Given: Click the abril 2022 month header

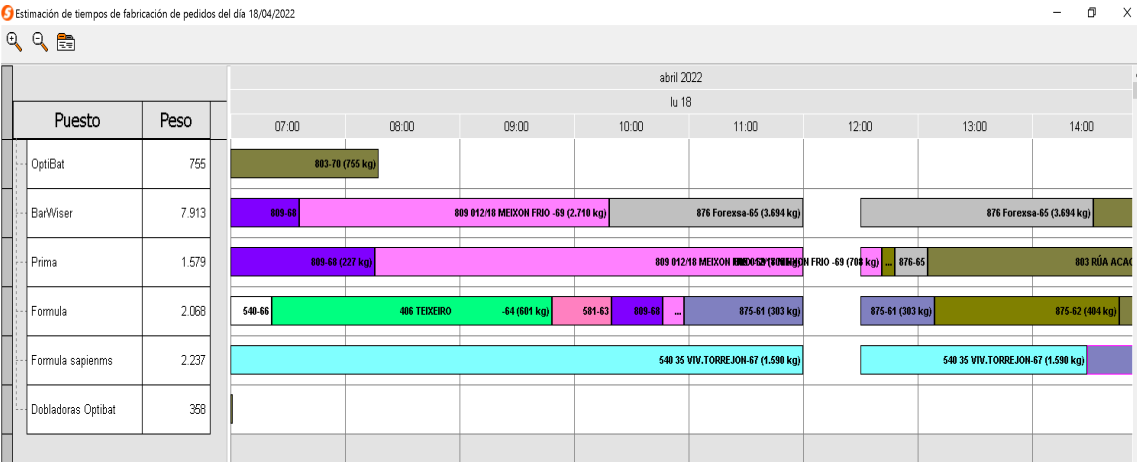Looking at the screenshot, I should coord(680,78).
